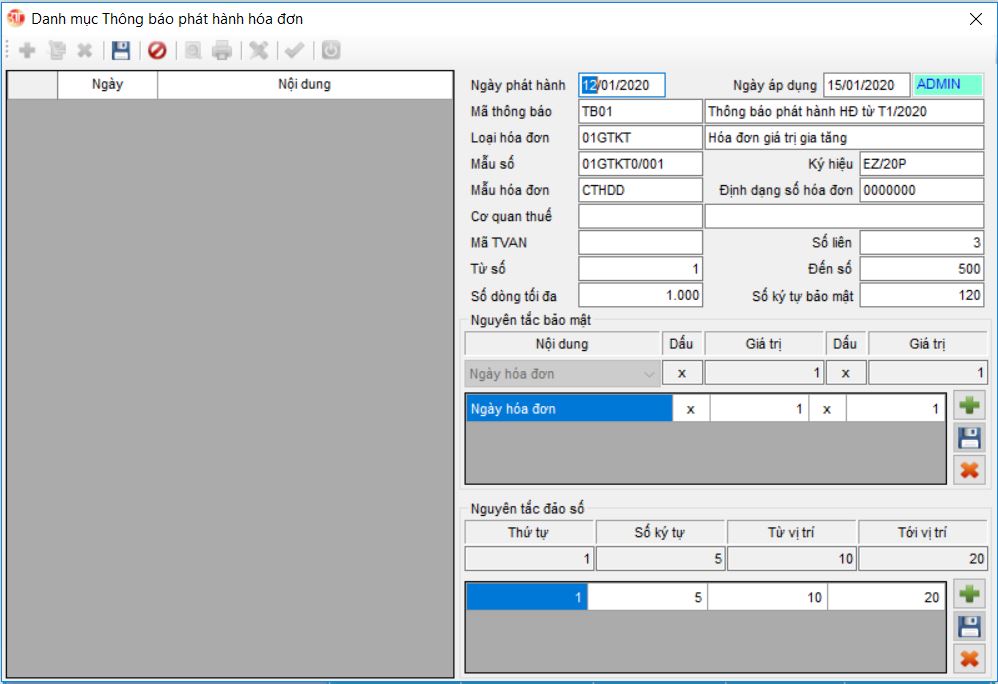Click the printer toolbar icon
Screen dimensions: 998x684
pos(222,50)
